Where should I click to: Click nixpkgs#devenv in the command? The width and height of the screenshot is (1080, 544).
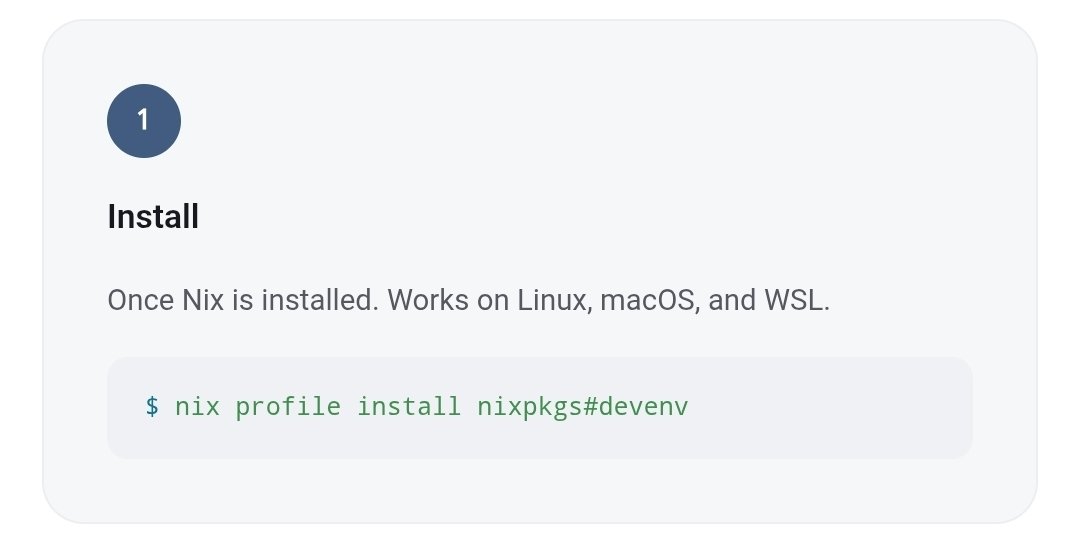pos(583,407)
